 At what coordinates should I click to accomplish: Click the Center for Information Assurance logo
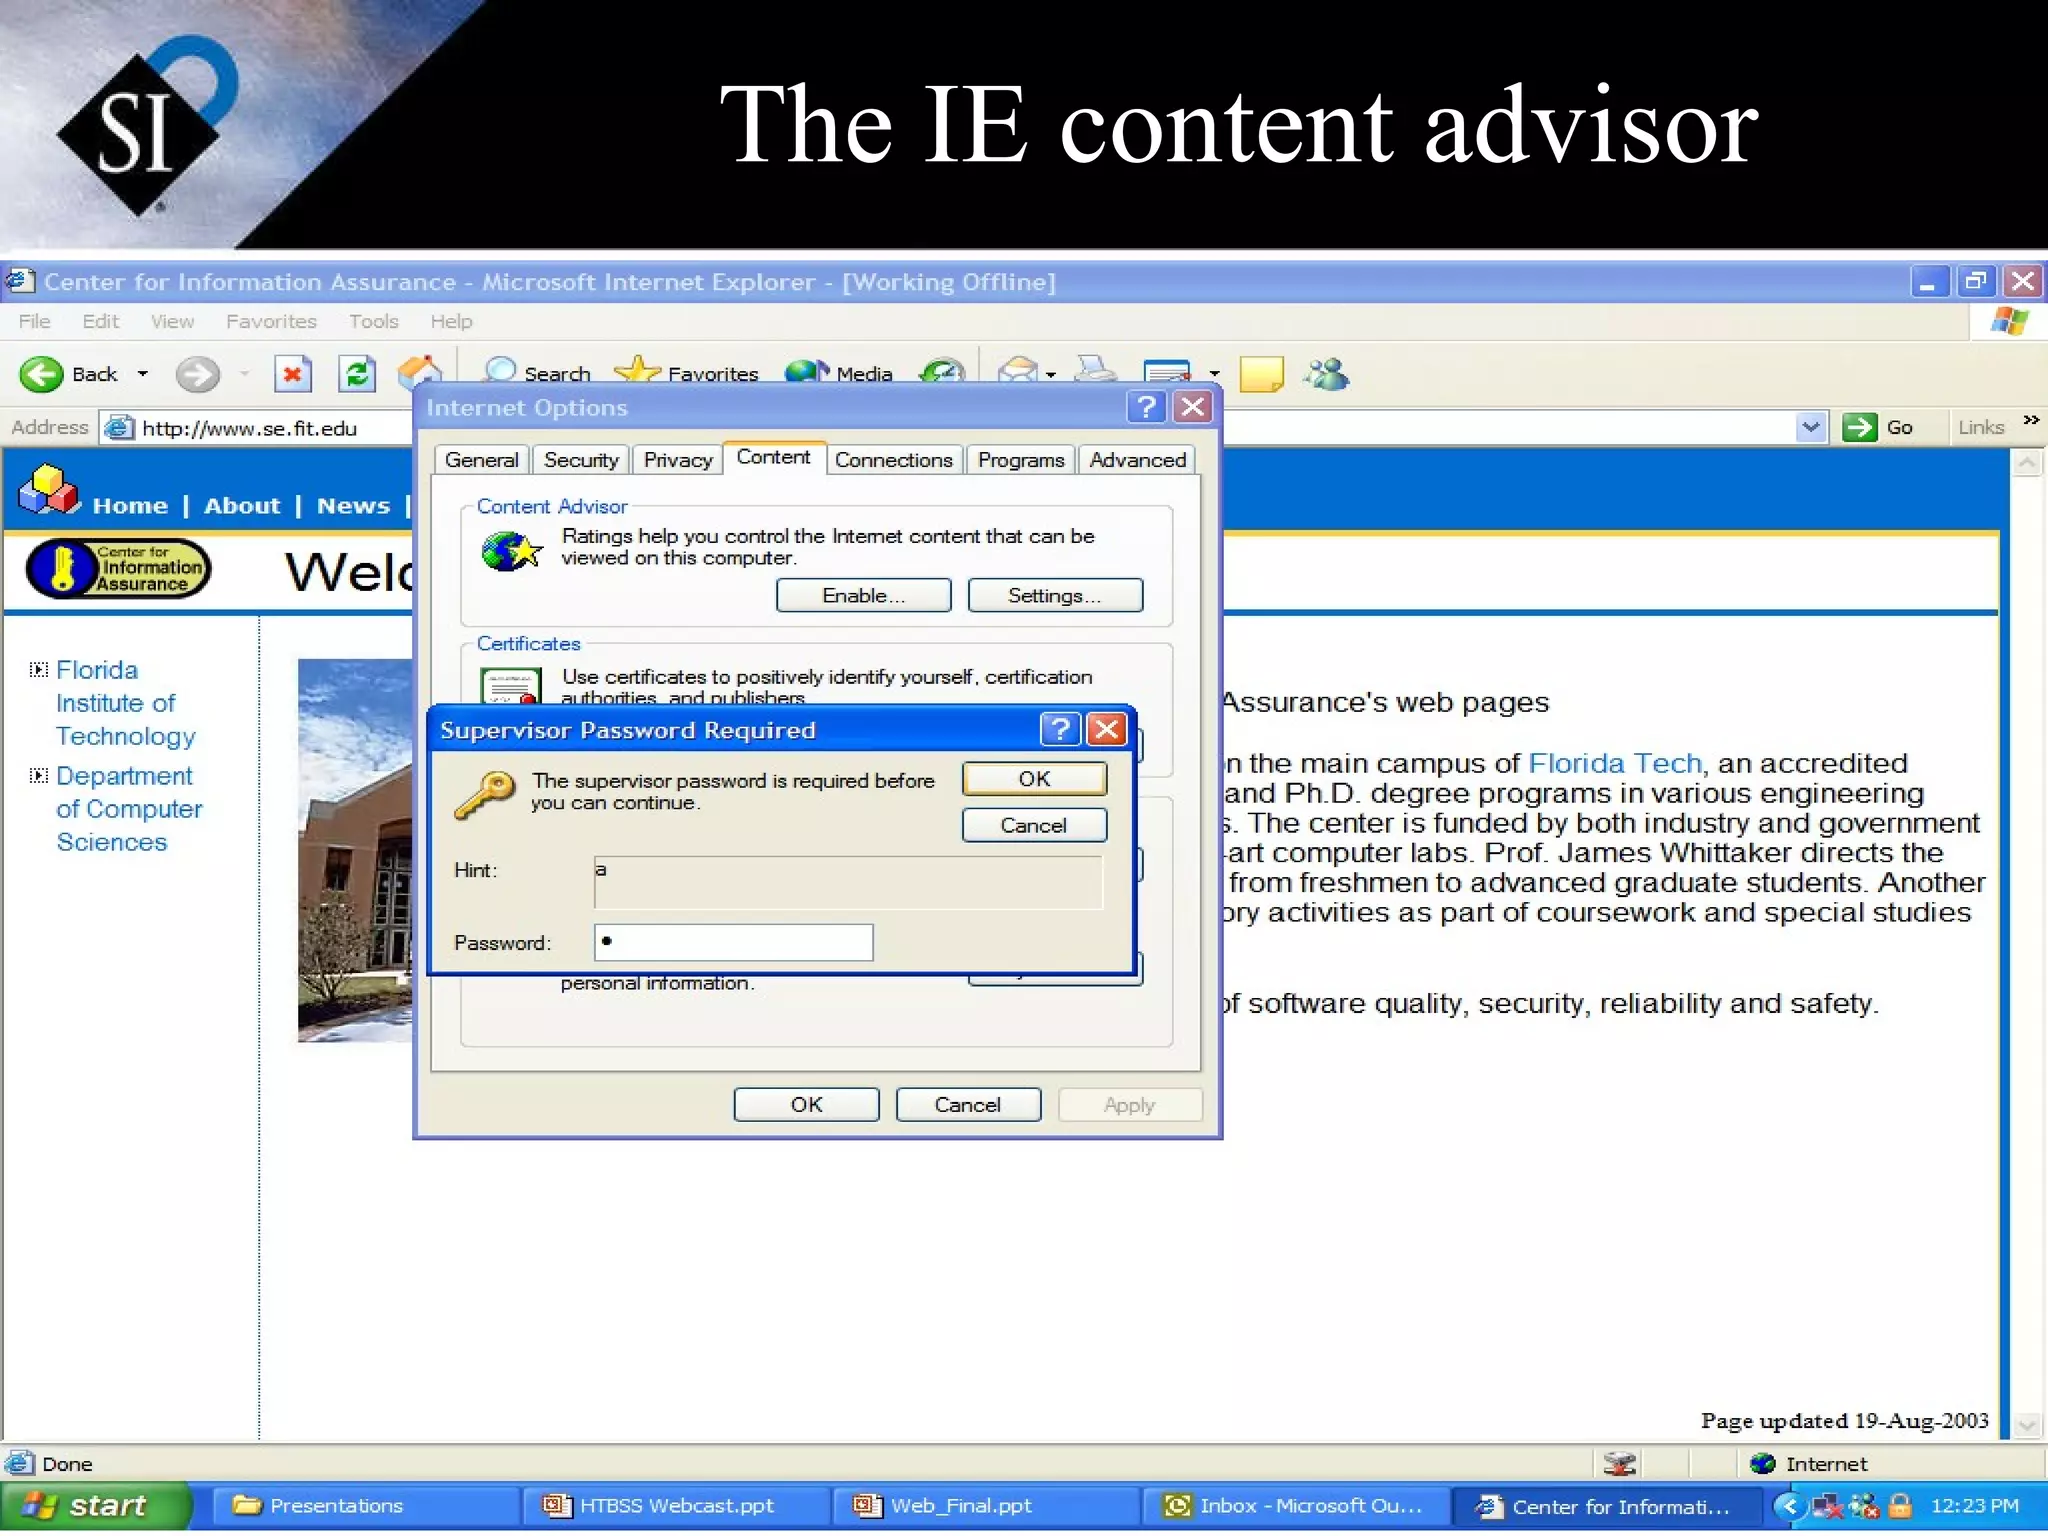[119, 568]
